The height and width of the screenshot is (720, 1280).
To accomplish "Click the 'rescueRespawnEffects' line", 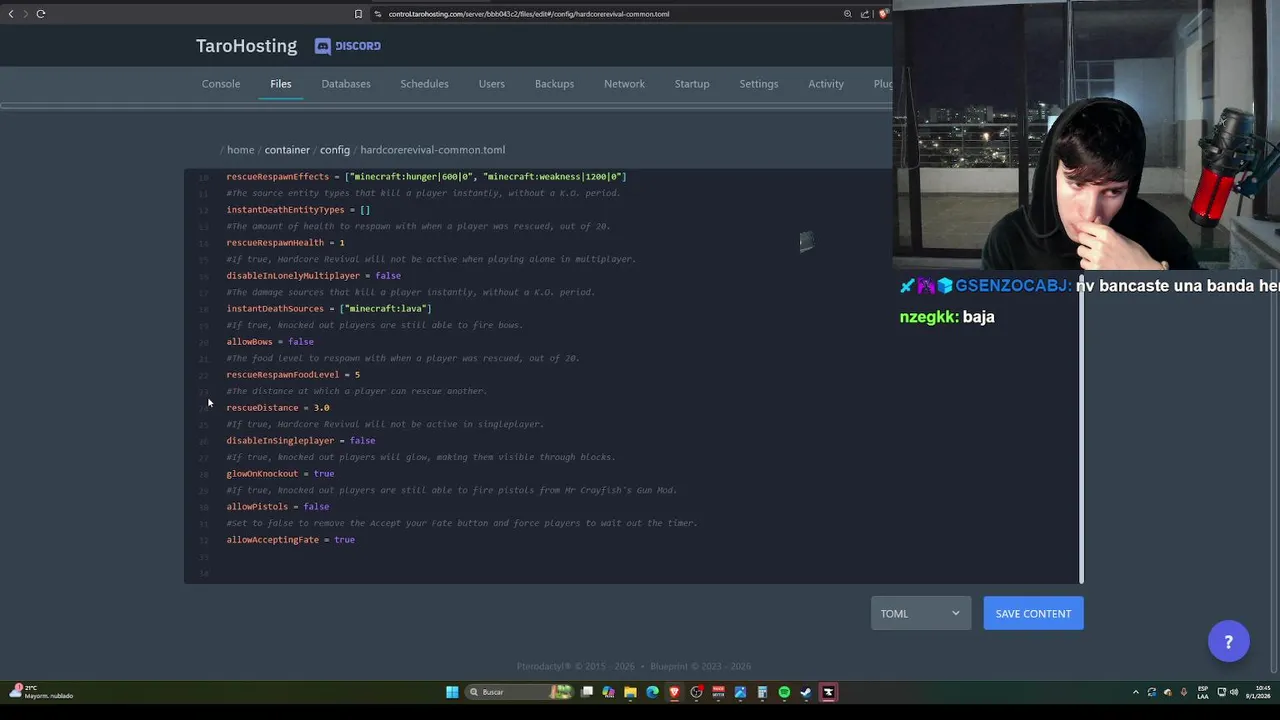I will pyautogui.click(x=426, y=177).
